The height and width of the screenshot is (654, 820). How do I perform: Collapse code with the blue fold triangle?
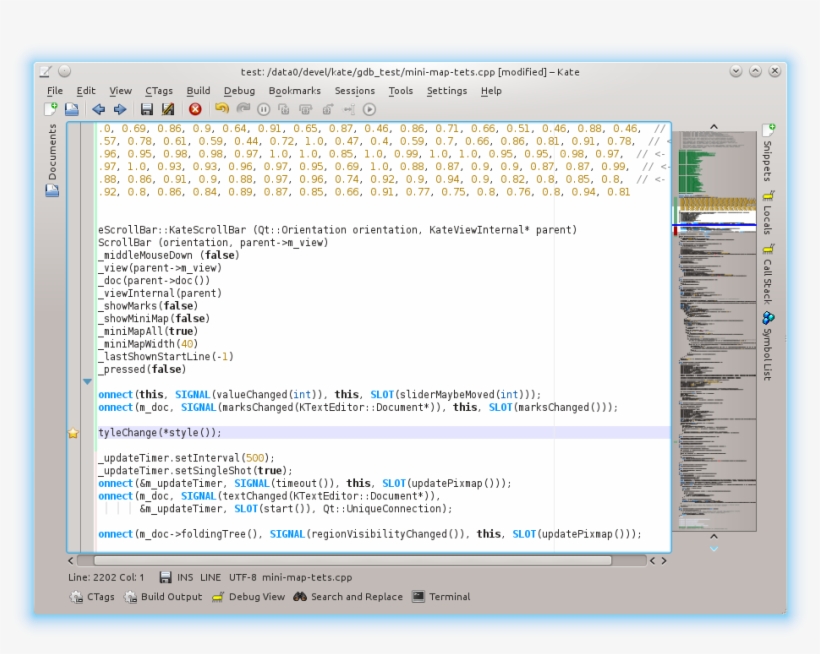pyautogui.click(x=87, y=382)
